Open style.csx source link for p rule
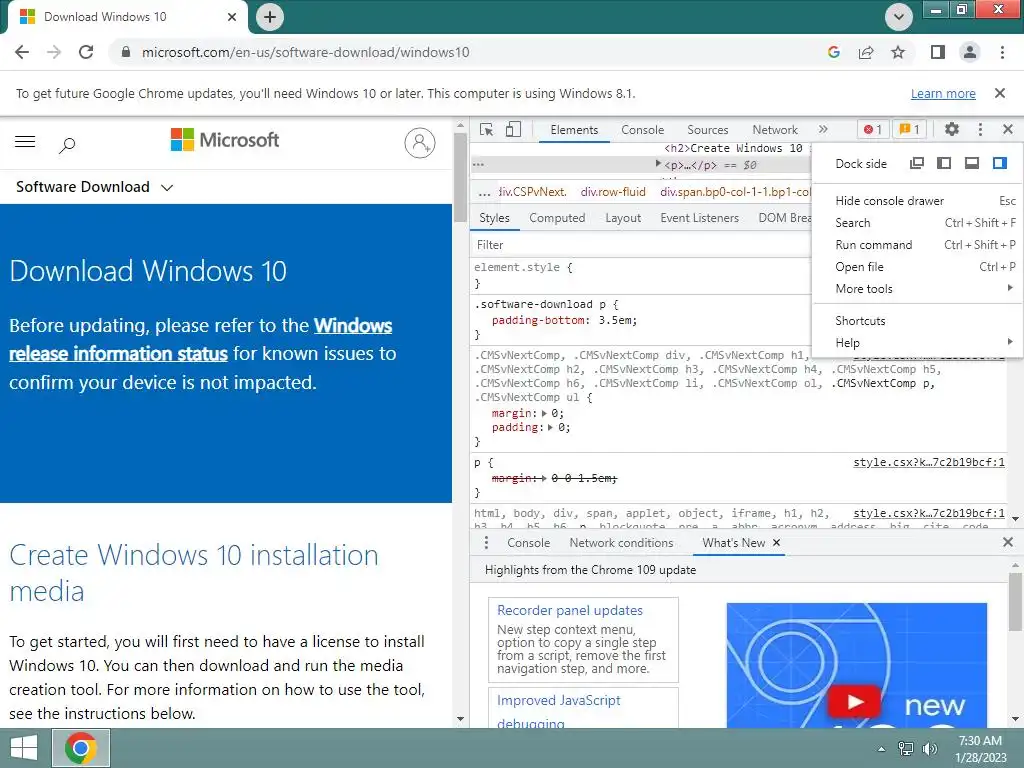Image resolution: width=1024 pixels, height=768 pixels. [x=929, y=462]
